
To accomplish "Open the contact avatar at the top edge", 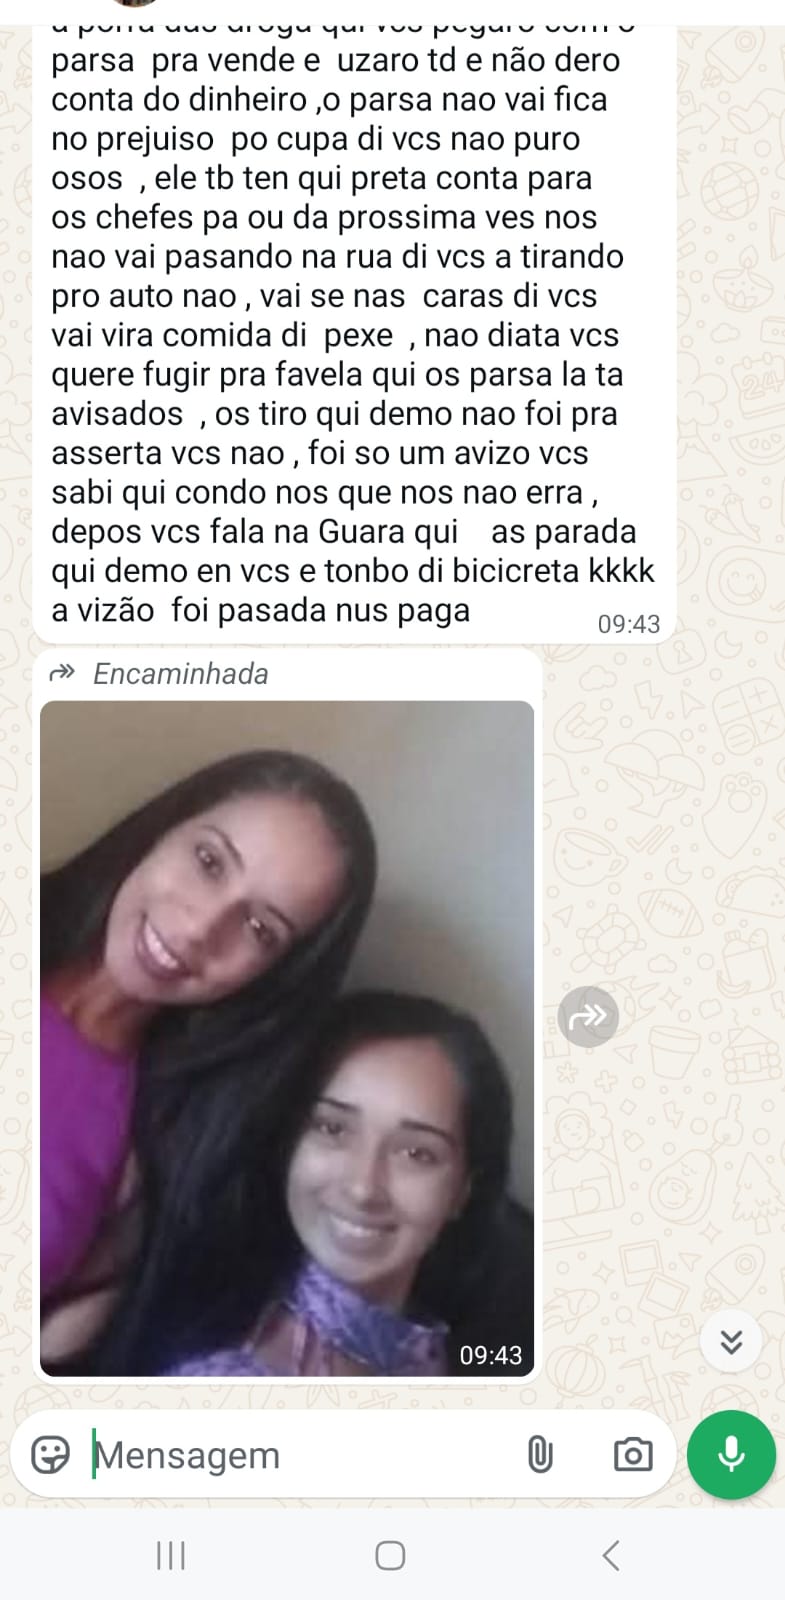I will pyautogui.click(x=135, y=3).
